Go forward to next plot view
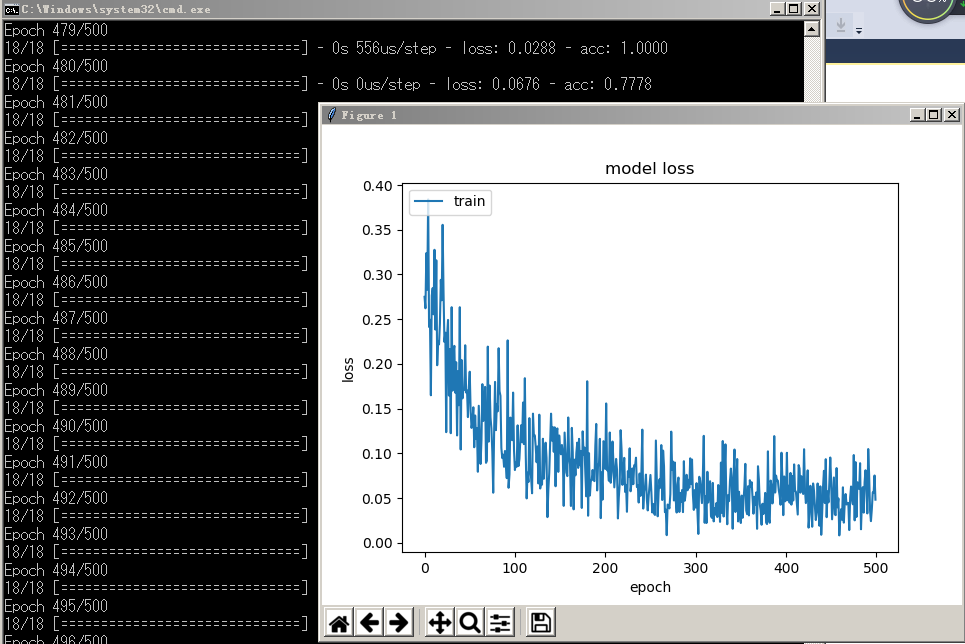 pyautogui.click(x=399, y=623)
